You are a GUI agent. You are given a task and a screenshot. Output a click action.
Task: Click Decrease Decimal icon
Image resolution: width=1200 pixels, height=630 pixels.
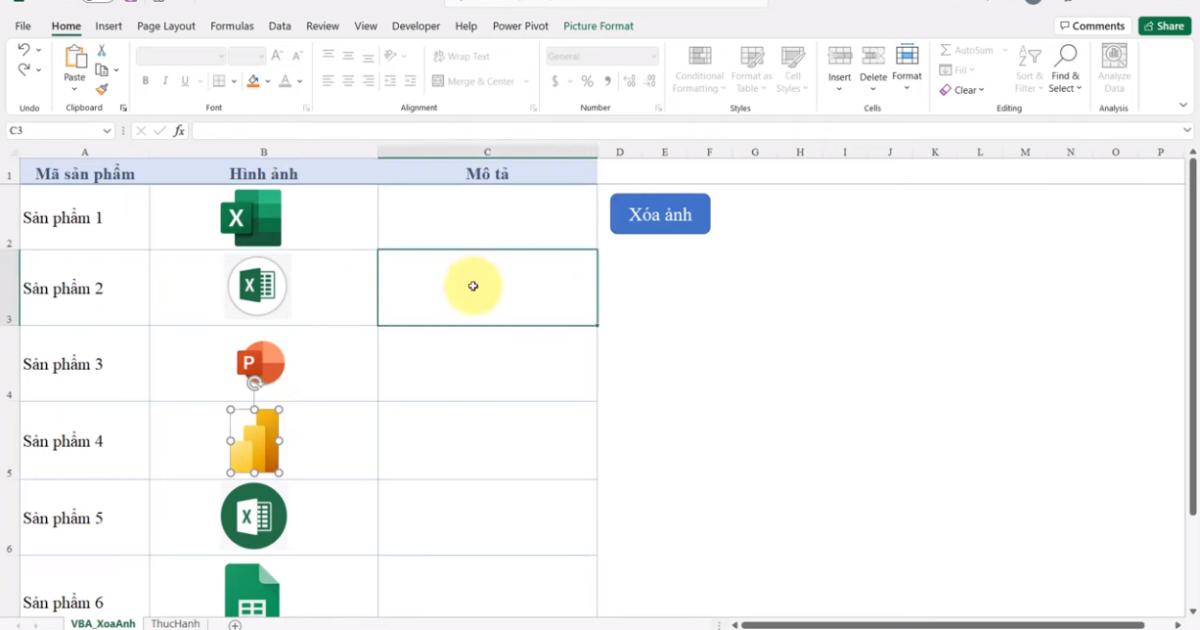pyautogui.click(x=651, y=81)
